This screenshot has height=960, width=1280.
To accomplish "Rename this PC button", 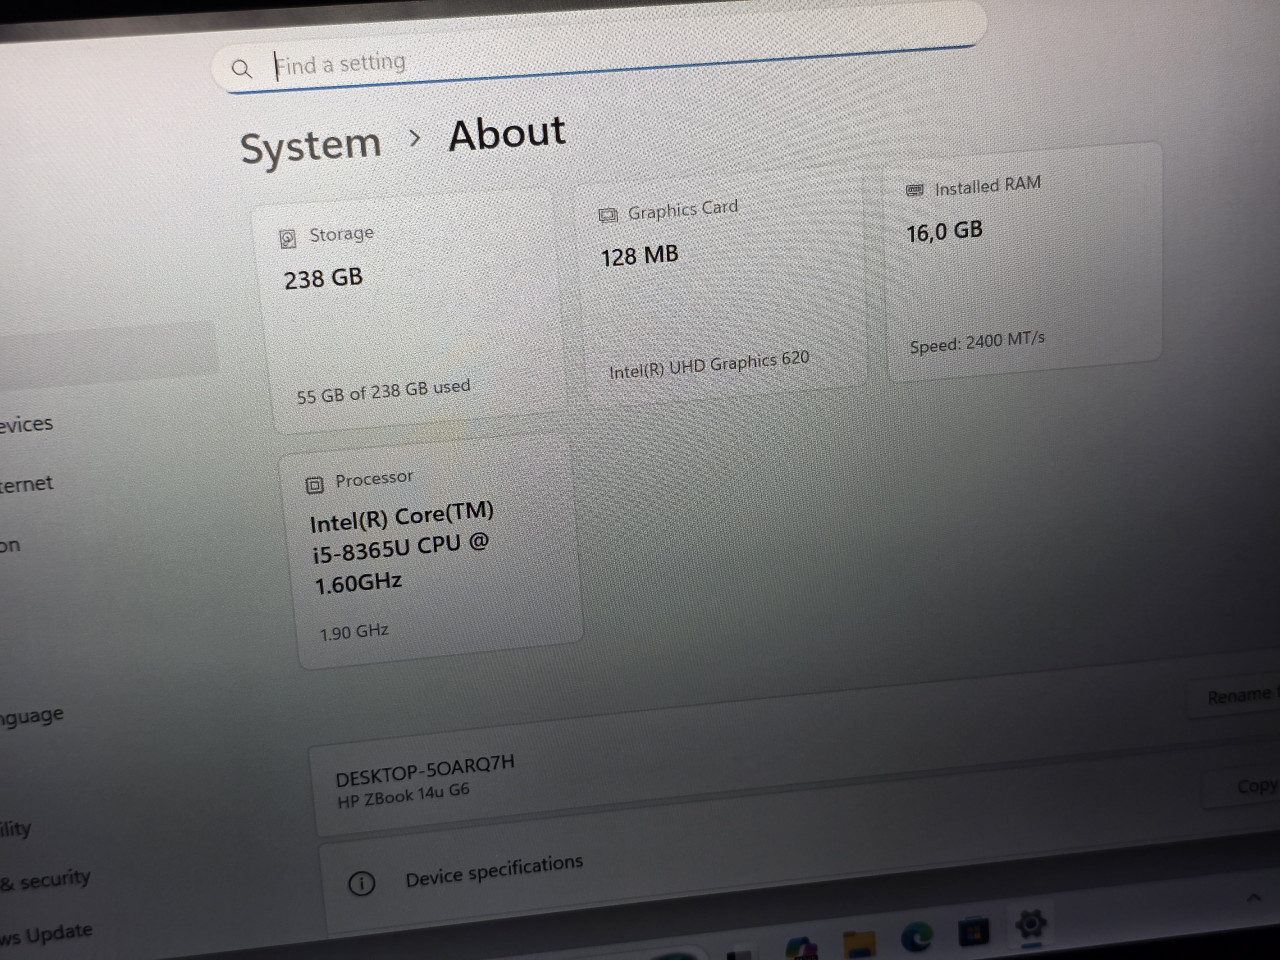I will 1238,696.
